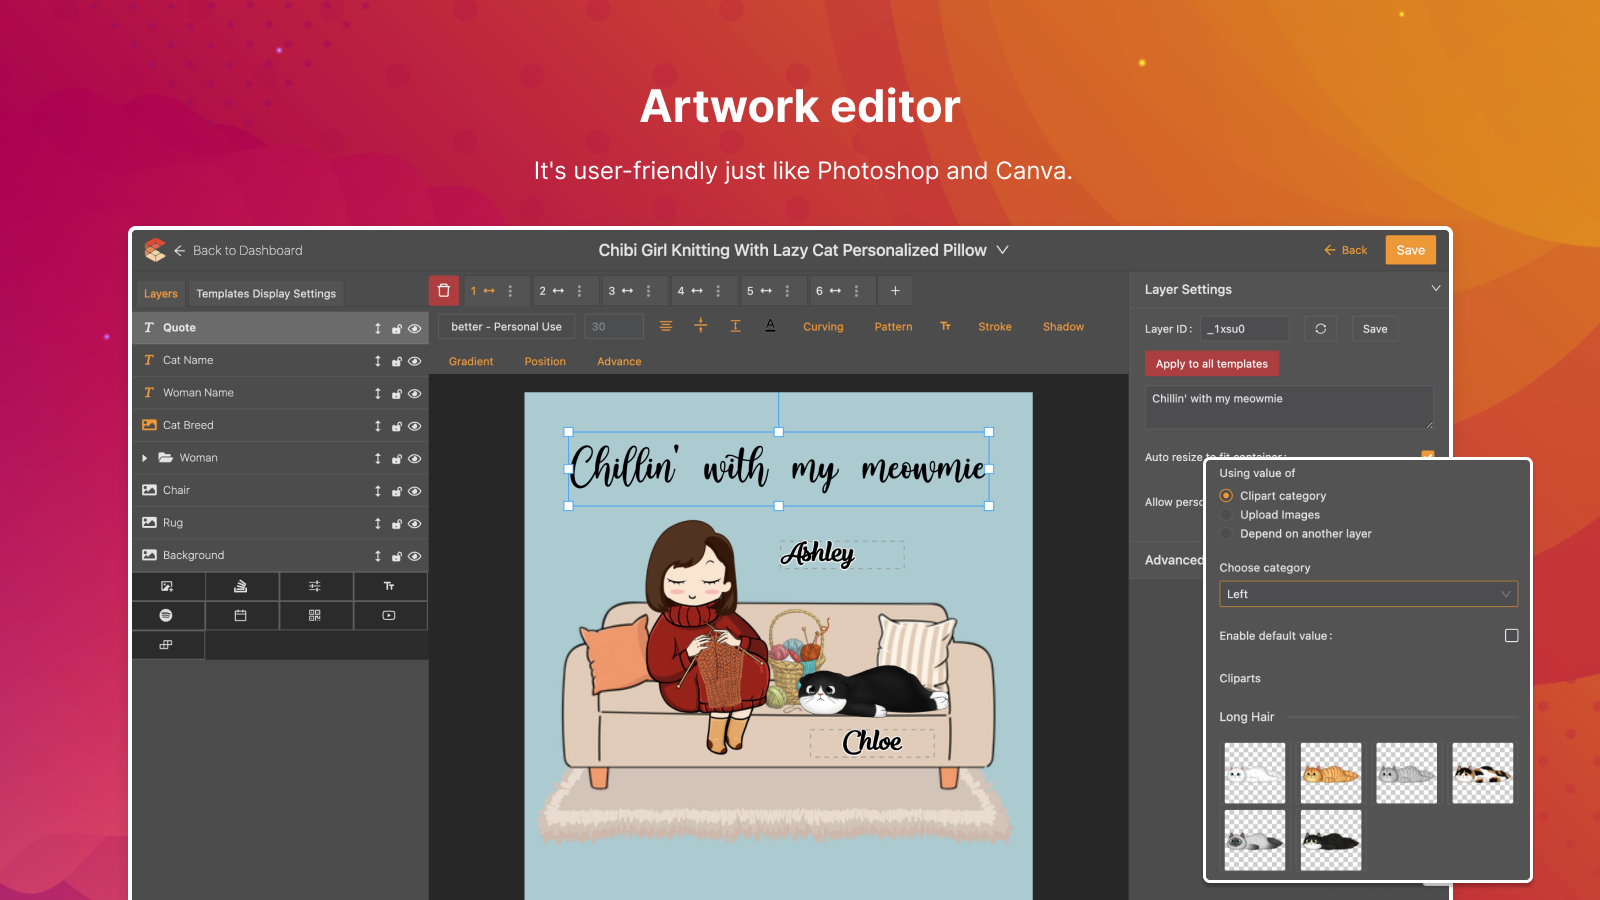Select the Clipart category radio button
The image size is (1600, 900).
1226,495
